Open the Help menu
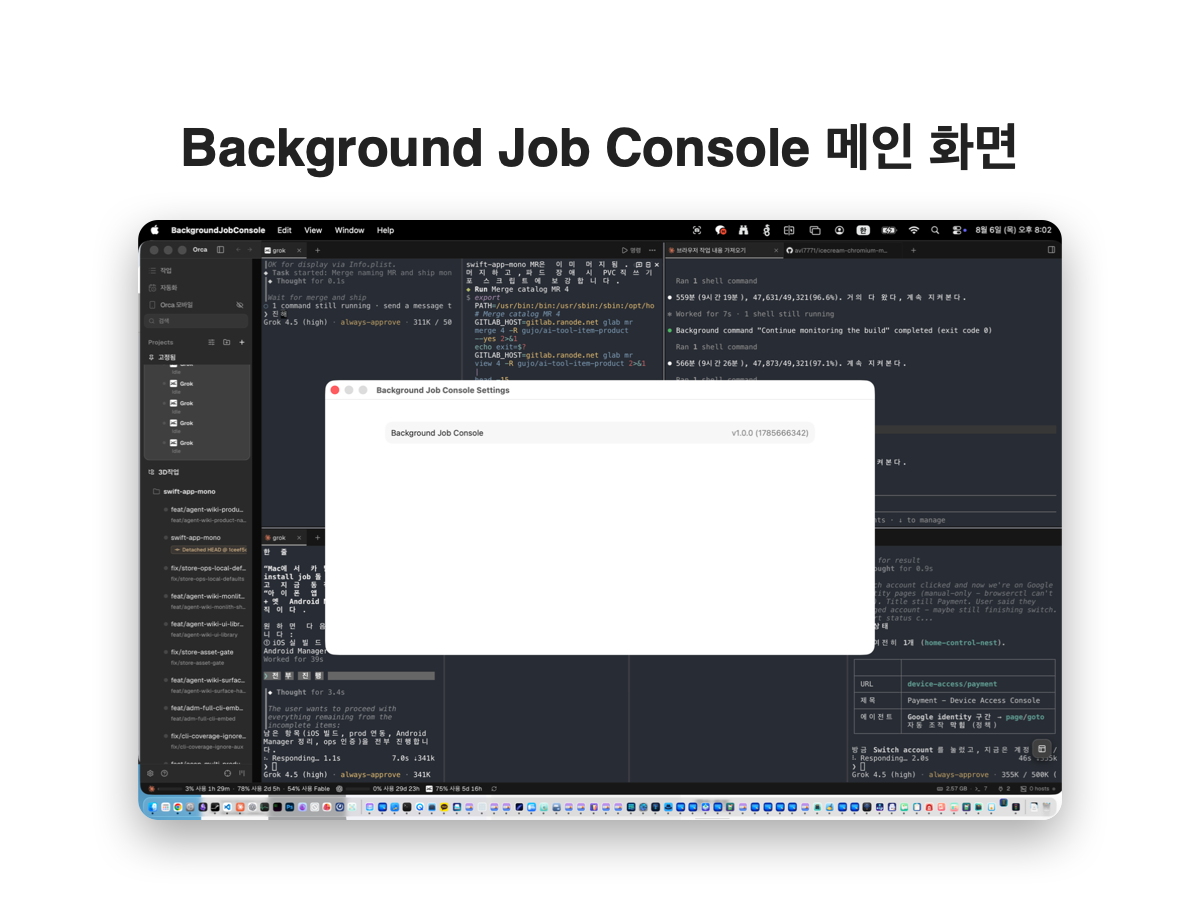1200x900 pixels. [x=385, y=230]
